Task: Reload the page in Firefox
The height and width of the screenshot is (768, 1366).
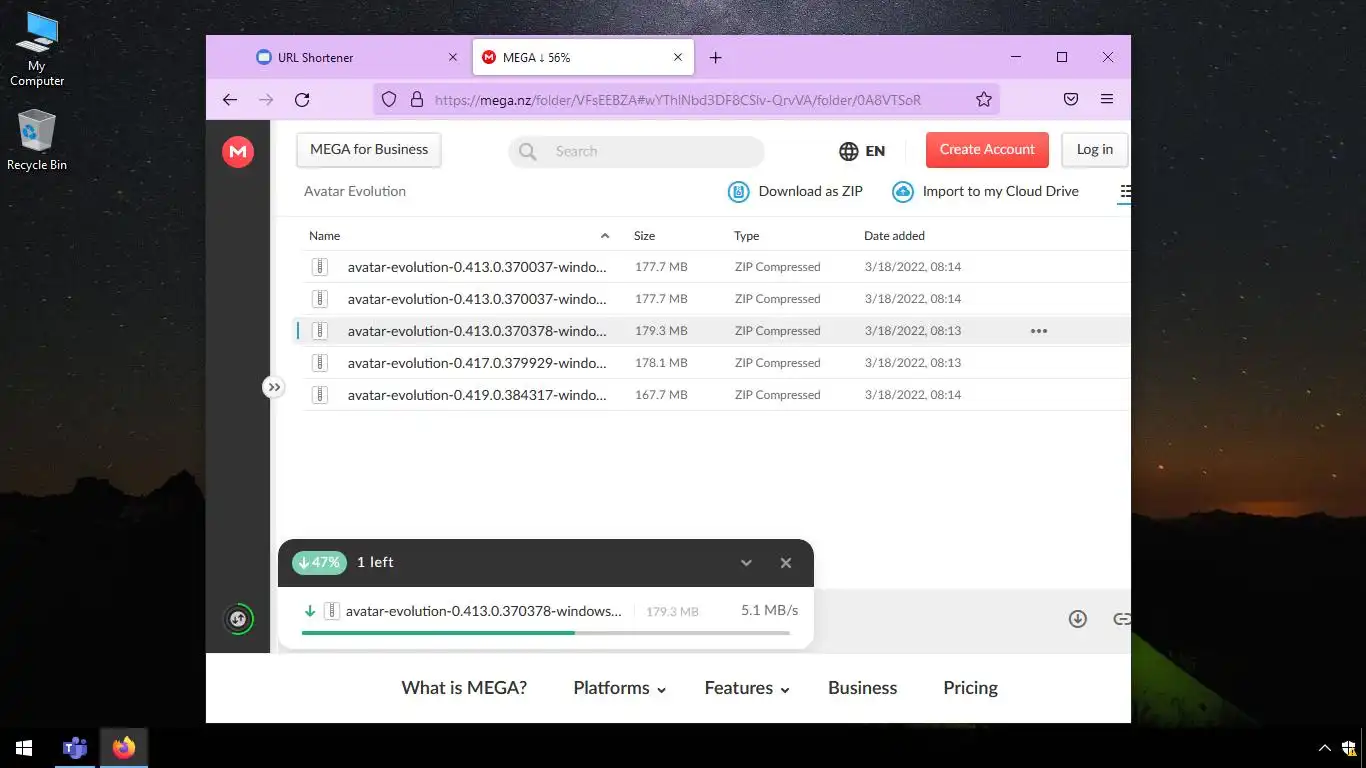Action: coord(302,99)
